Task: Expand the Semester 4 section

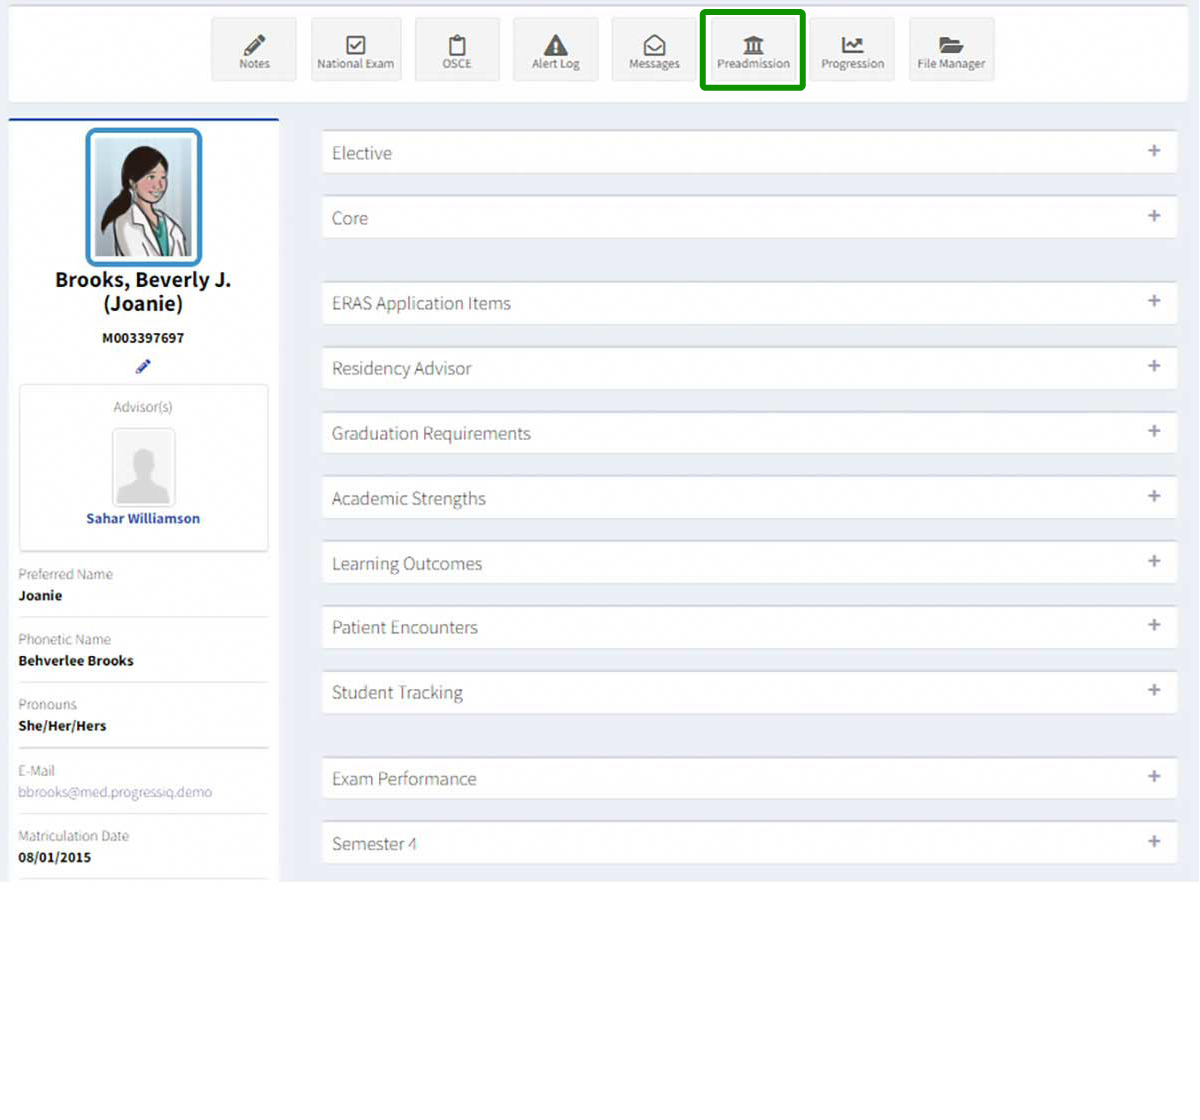Action: pyautogui.click(x=1154, y=842)
